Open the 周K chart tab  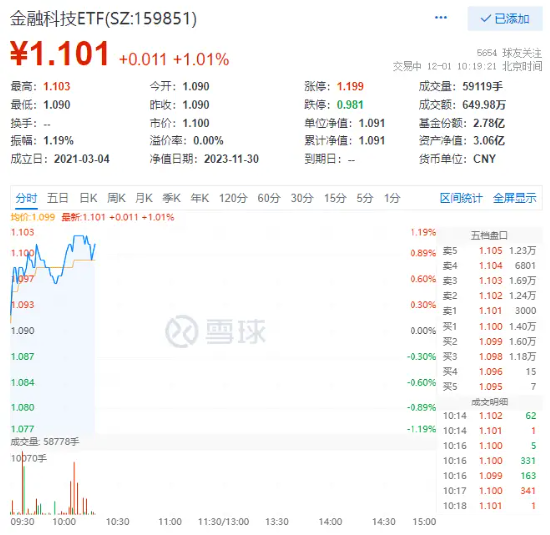click(116, 198)
